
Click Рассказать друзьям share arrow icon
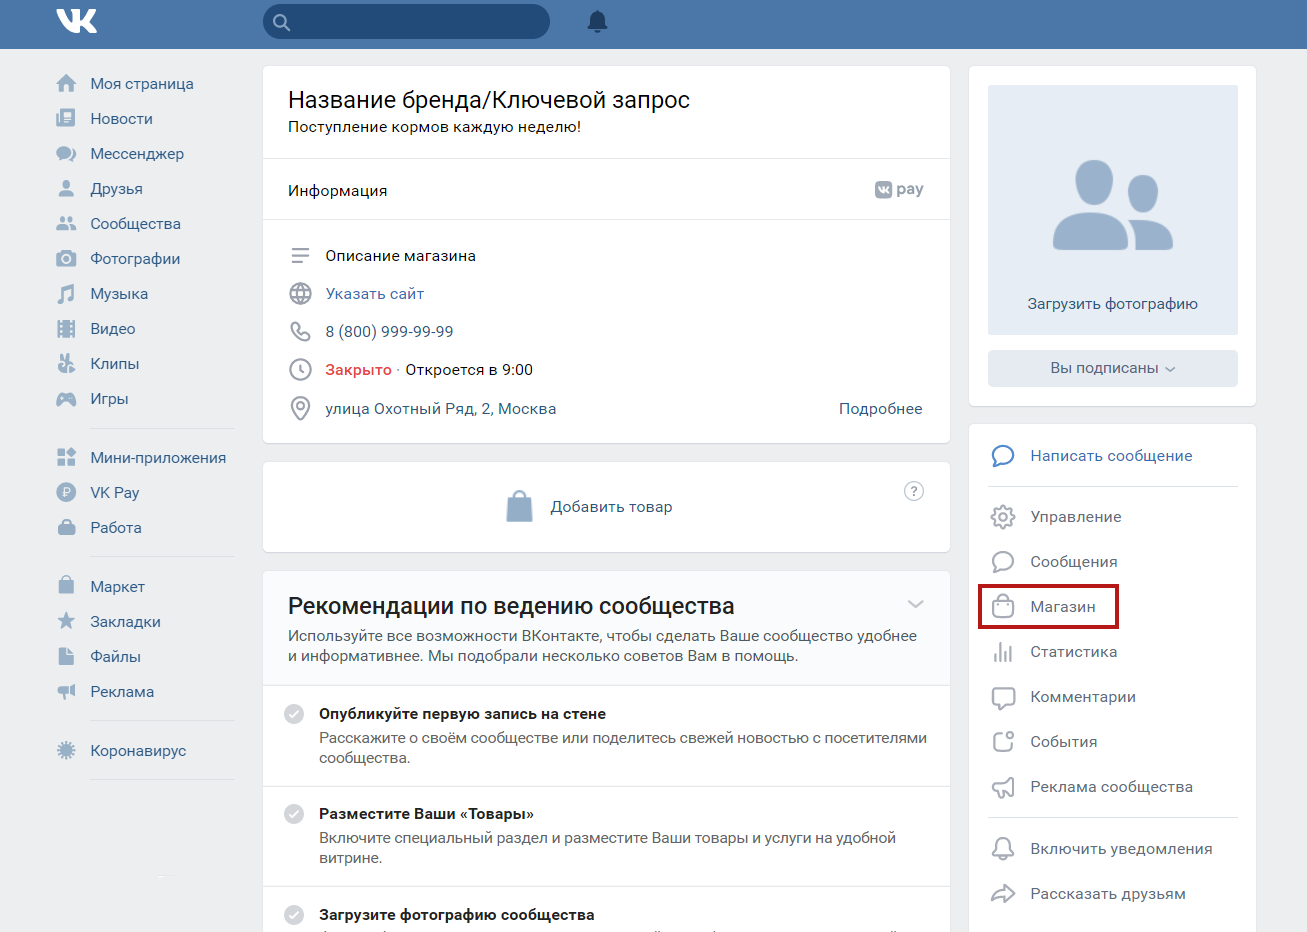(1002, 894)
